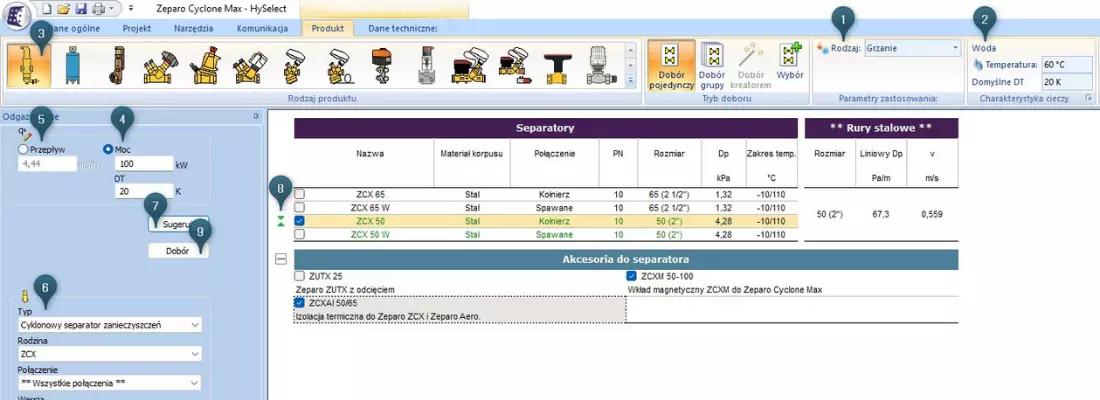
Task: Uncheck the ZCX 50 row checkbox
Action: point(300,221)
